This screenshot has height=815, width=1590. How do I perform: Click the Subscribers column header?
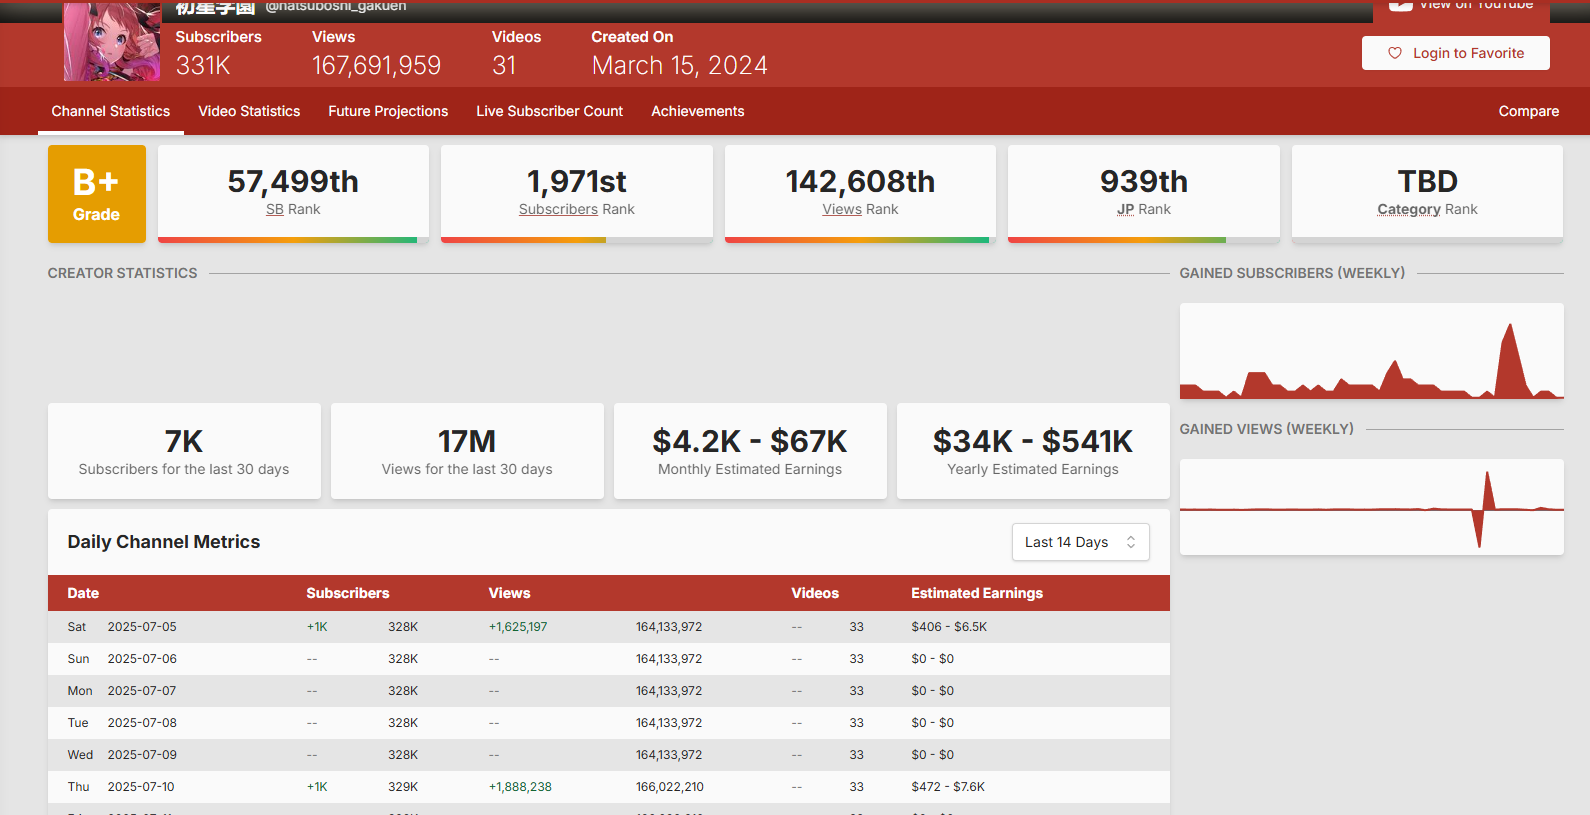point(348,593)
